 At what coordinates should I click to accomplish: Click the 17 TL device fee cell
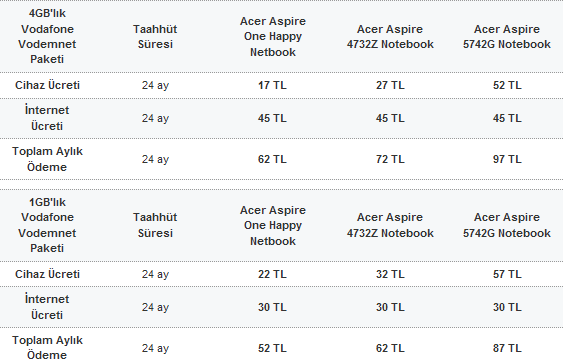272,85
